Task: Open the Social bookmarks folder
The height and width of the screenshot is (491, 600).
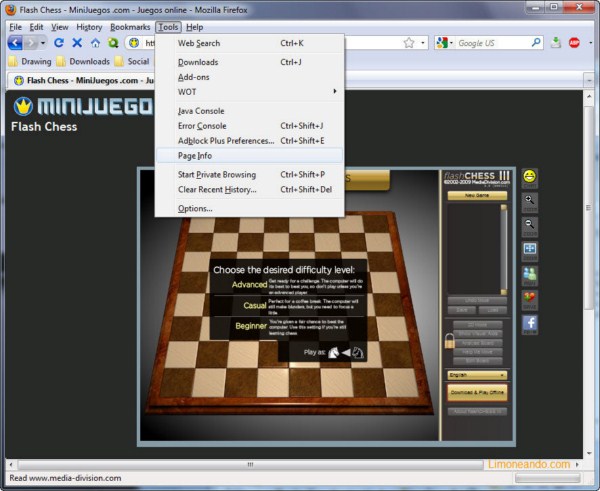Action: click(x=132, y=61)
